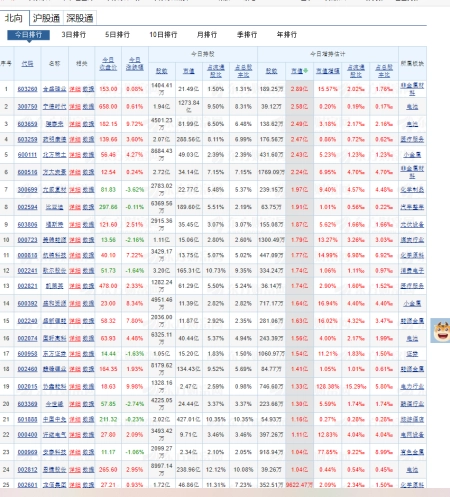Click stock code 601888 in row 21

point(27,419)
